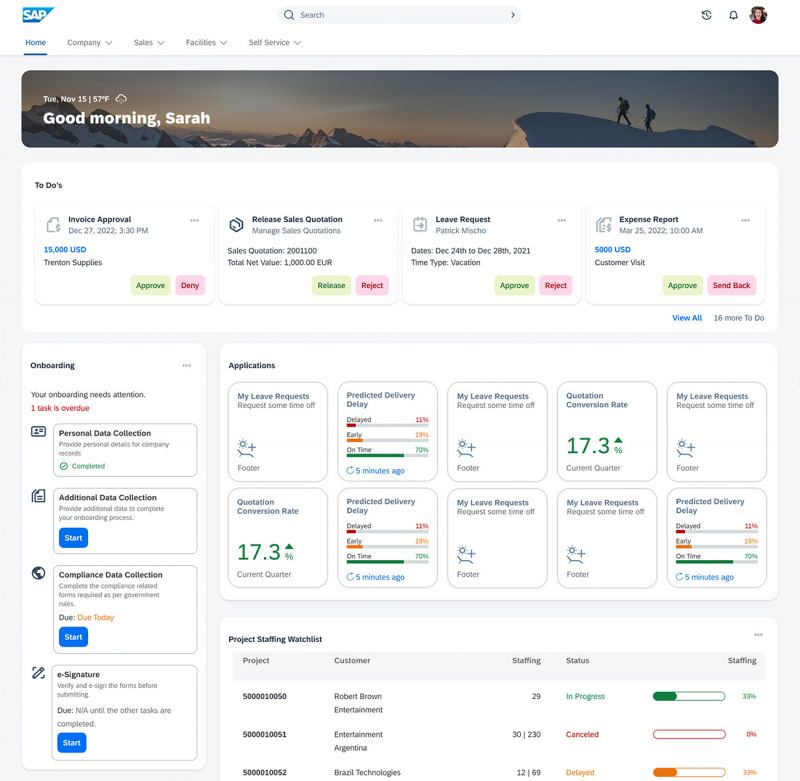The image size is (800, 781).
Task: Expand the Self Service menu dropdown
Action: pos(275,43)
